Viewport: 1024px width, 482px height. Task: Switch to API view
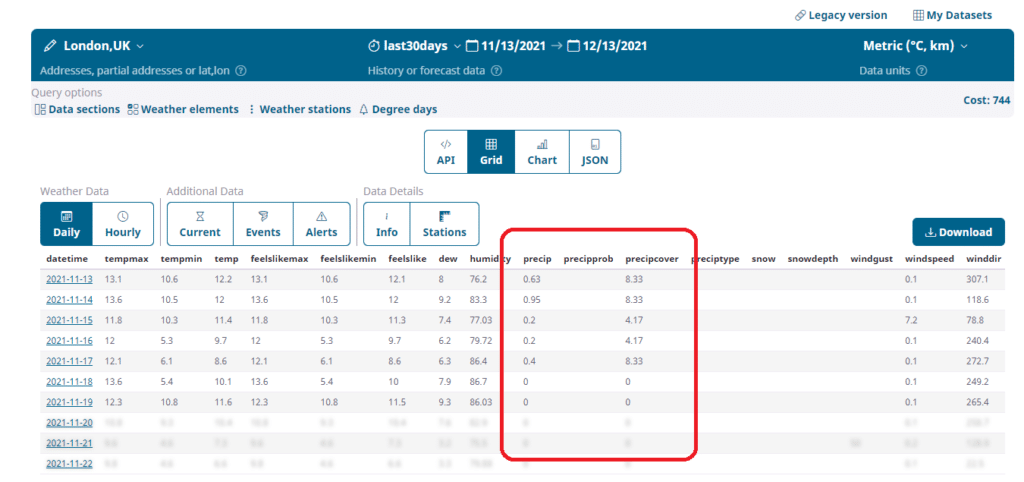[x=445, y=152]
